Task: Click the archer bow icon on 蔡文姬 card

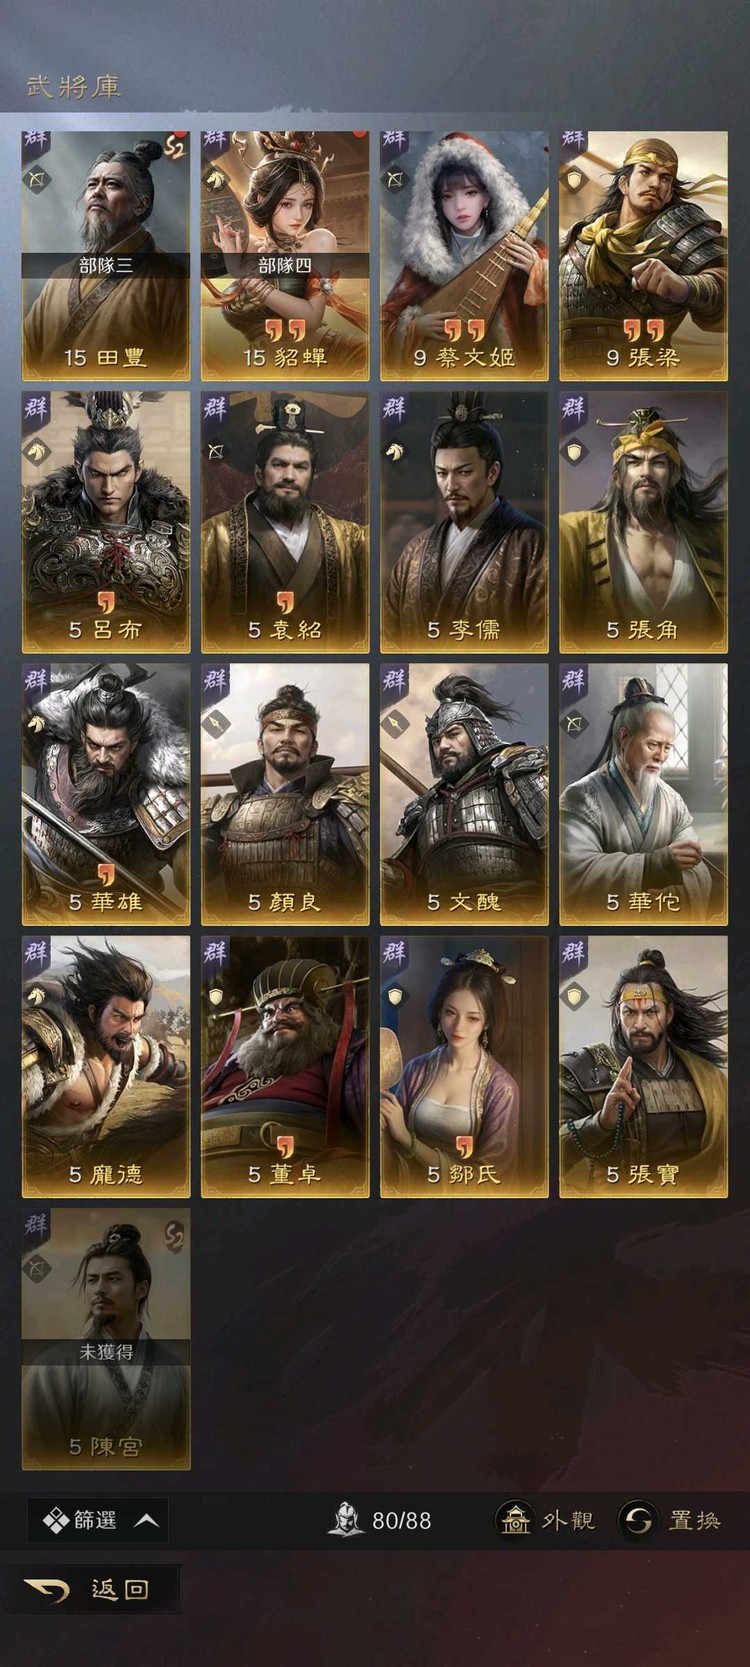Action: pyautogui.click(x=395, y=180)
